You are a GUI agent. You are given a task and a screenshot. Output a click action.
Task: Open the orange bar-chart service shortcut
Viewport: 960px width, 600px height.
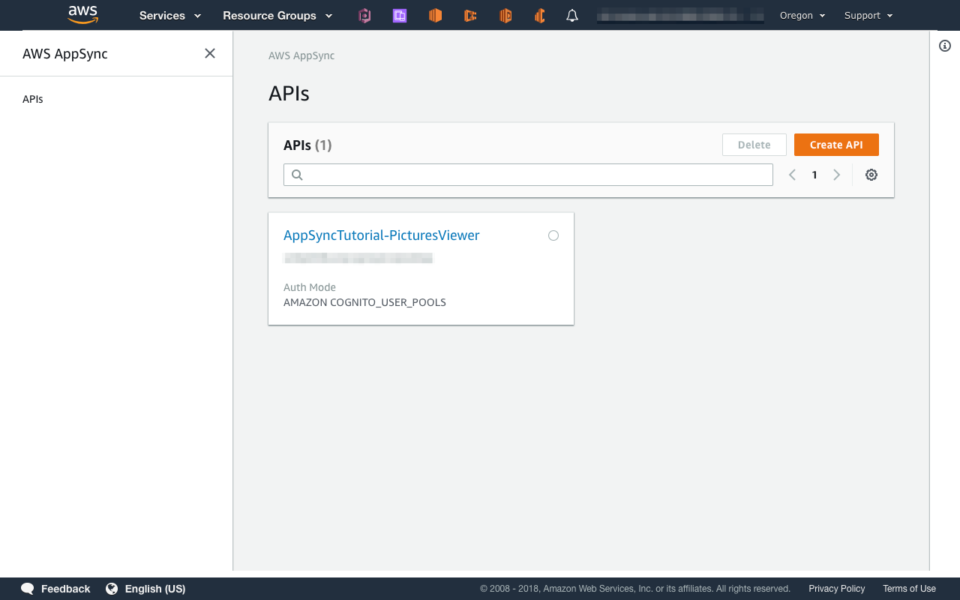pos(540,16)
